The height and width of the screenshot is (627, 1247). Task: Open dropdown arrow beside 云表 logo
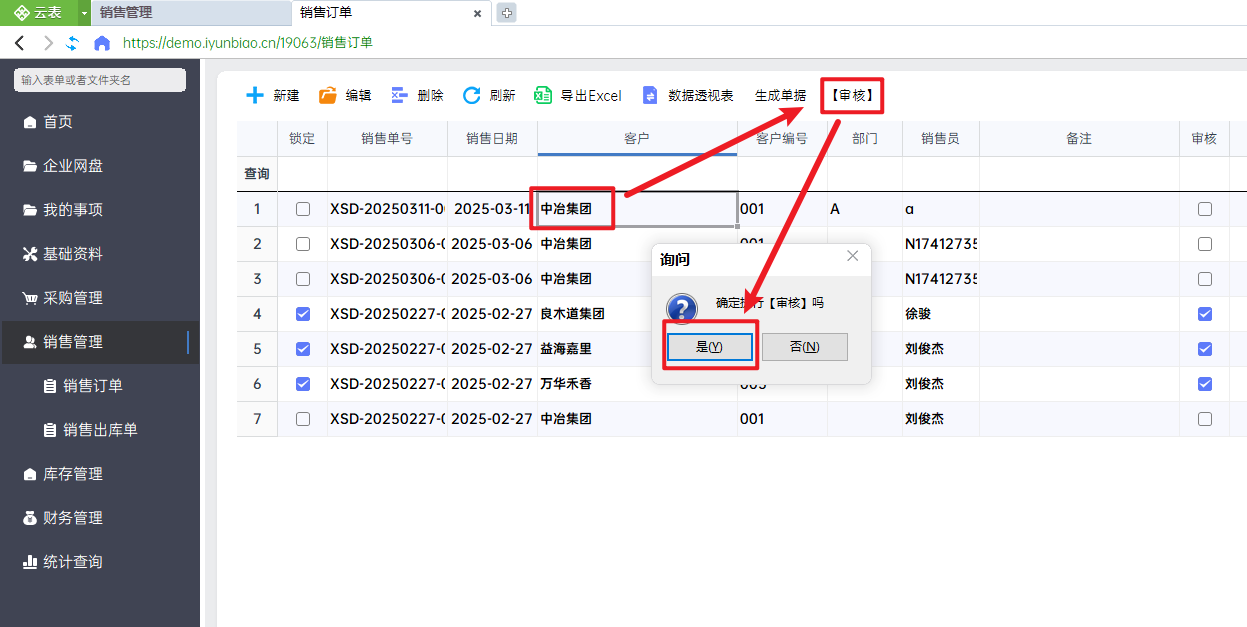point(84,13)
